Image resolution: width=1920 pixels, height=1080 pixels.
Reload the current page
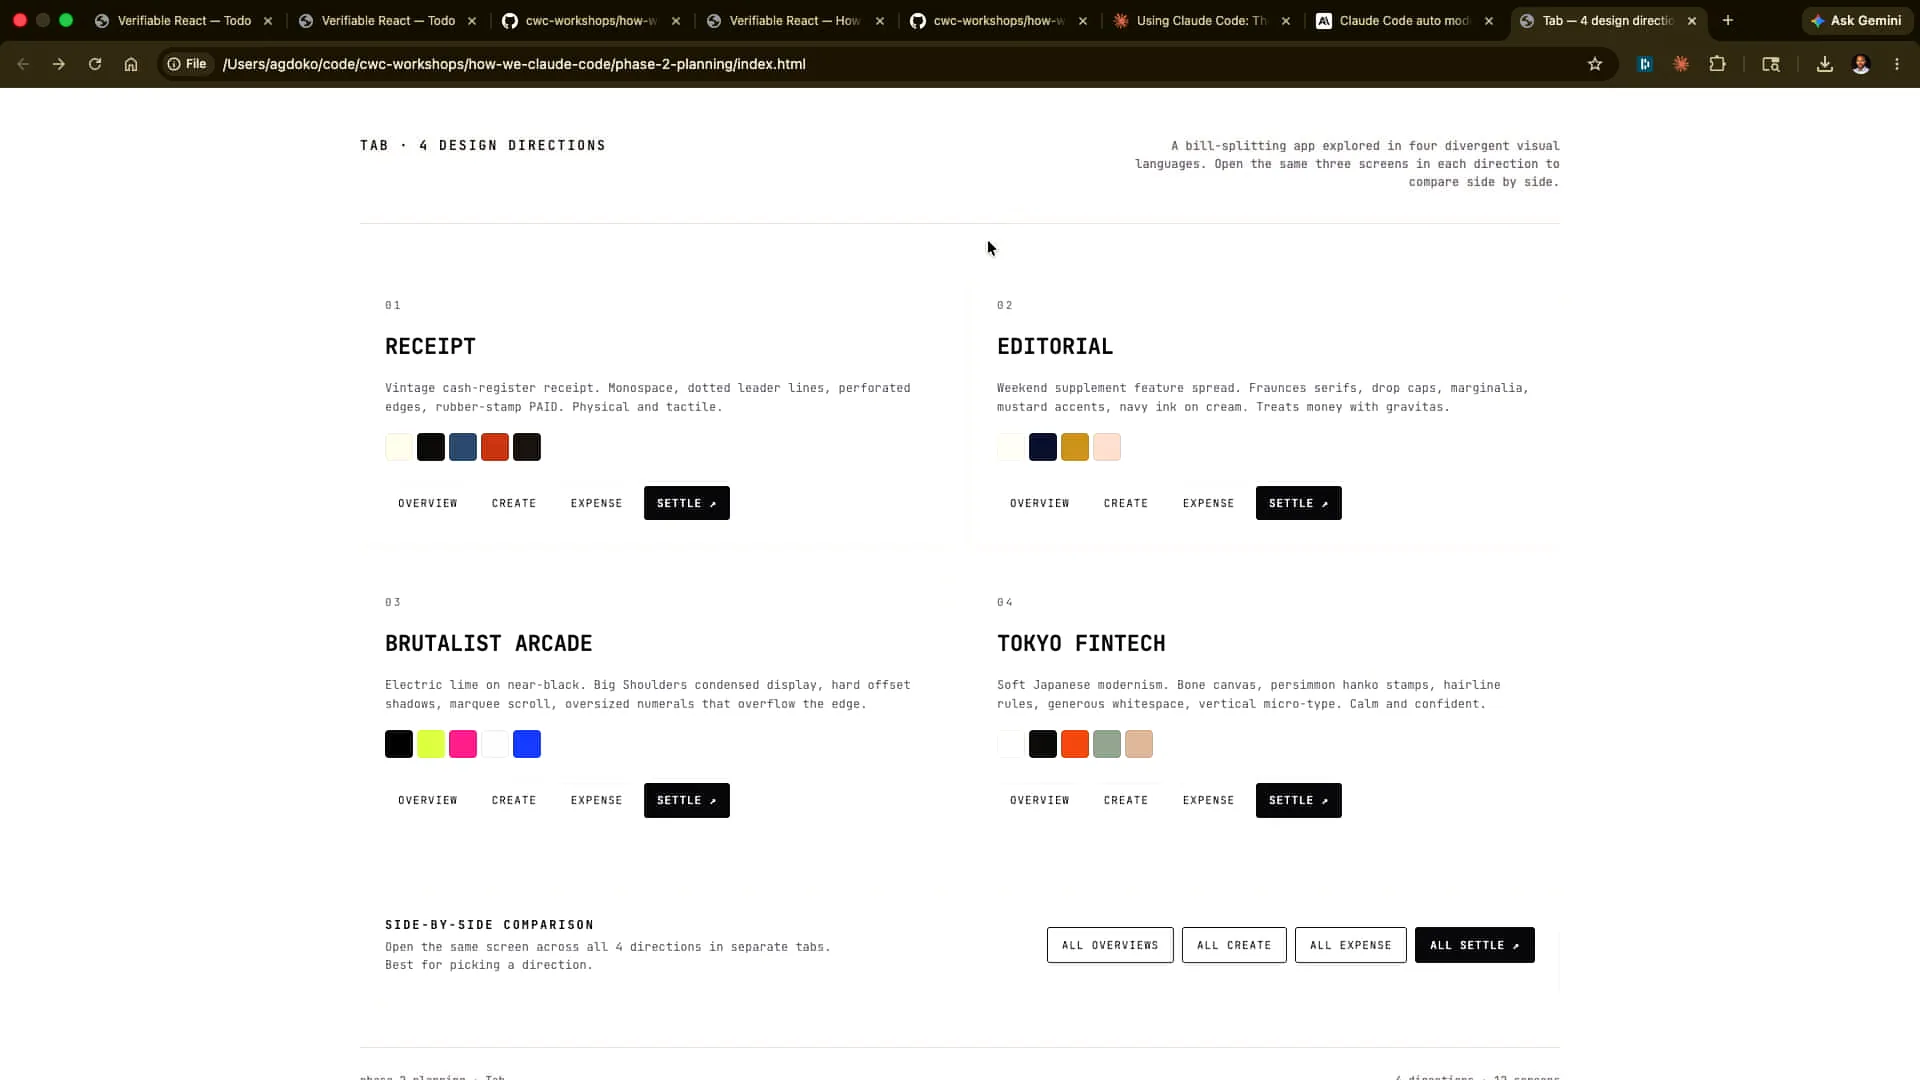(95, 64)
